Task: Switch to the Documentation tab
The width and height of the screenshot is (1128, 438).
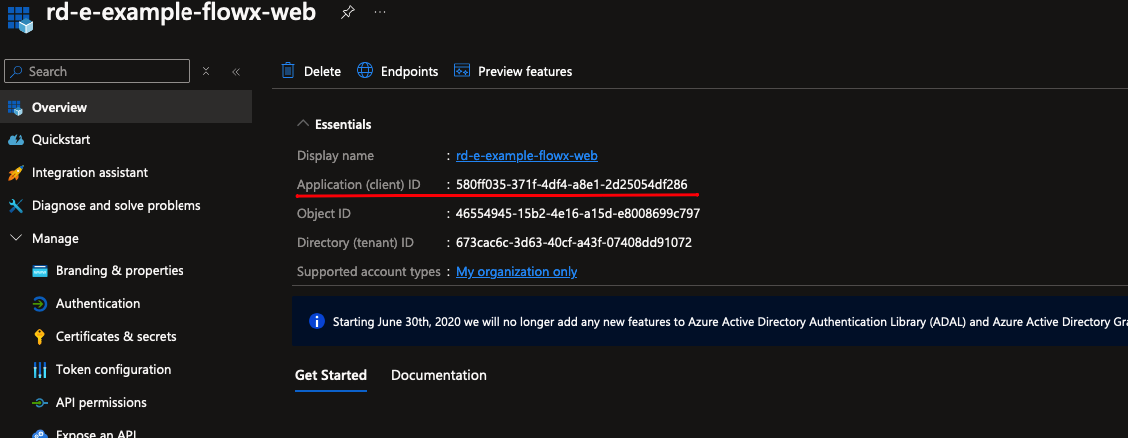Action: [x=439, y=375]
